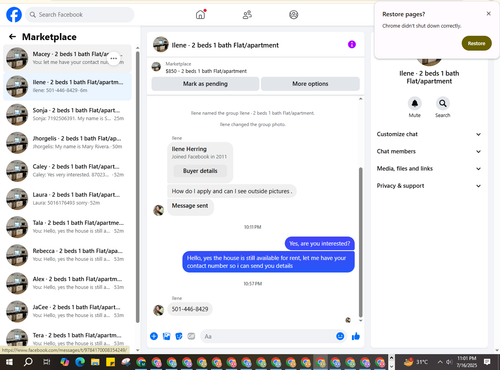Open Jhorgelis conversation
The image size is (500, 370).
(x=67, y=143)
